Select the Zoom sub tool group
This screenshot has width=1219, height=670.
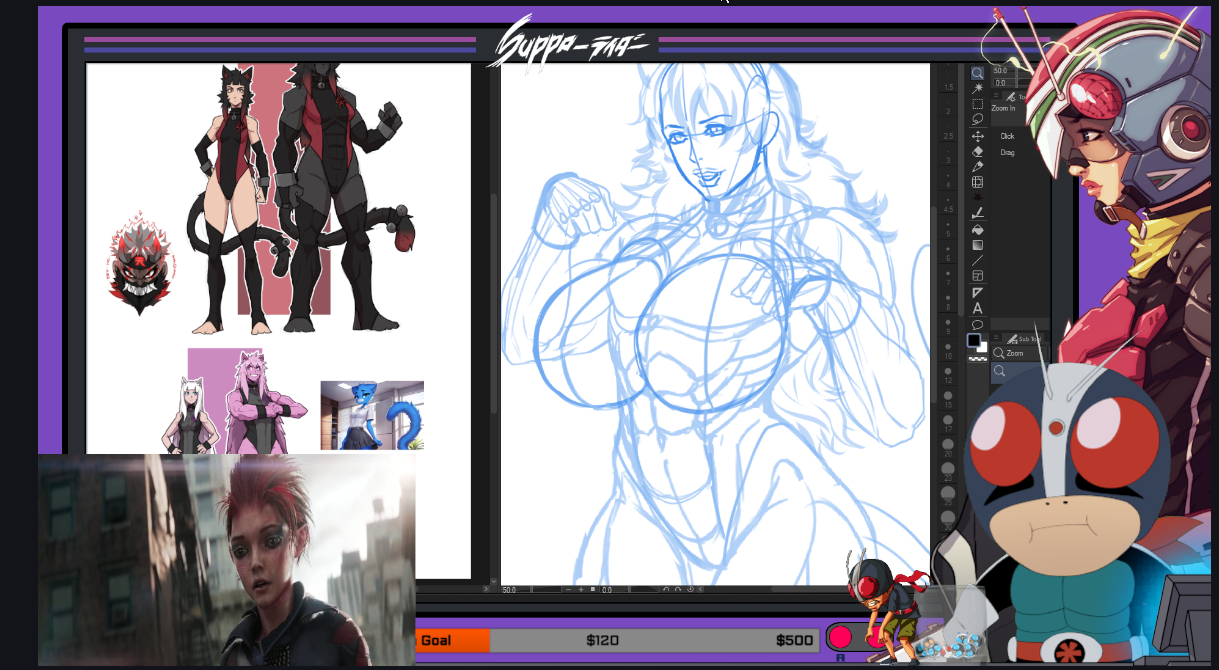click(1014, 353)
